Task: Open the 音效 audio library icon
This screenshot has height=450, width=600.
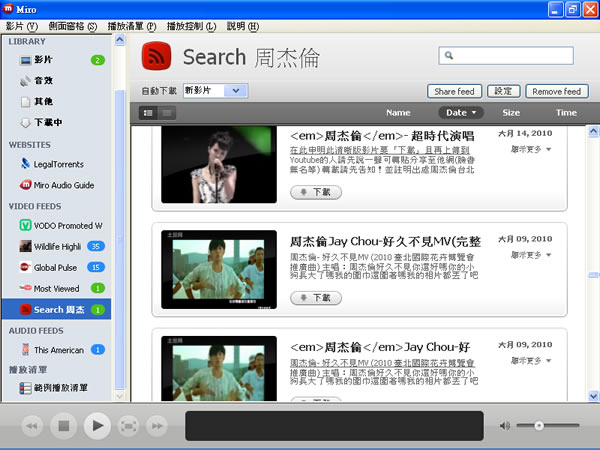Action: coord(26,81)
